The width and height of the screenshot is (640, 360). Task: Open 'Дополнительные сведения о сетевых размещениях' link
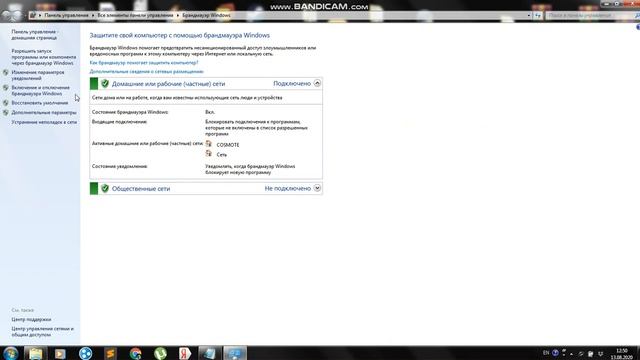click(147, 71)
